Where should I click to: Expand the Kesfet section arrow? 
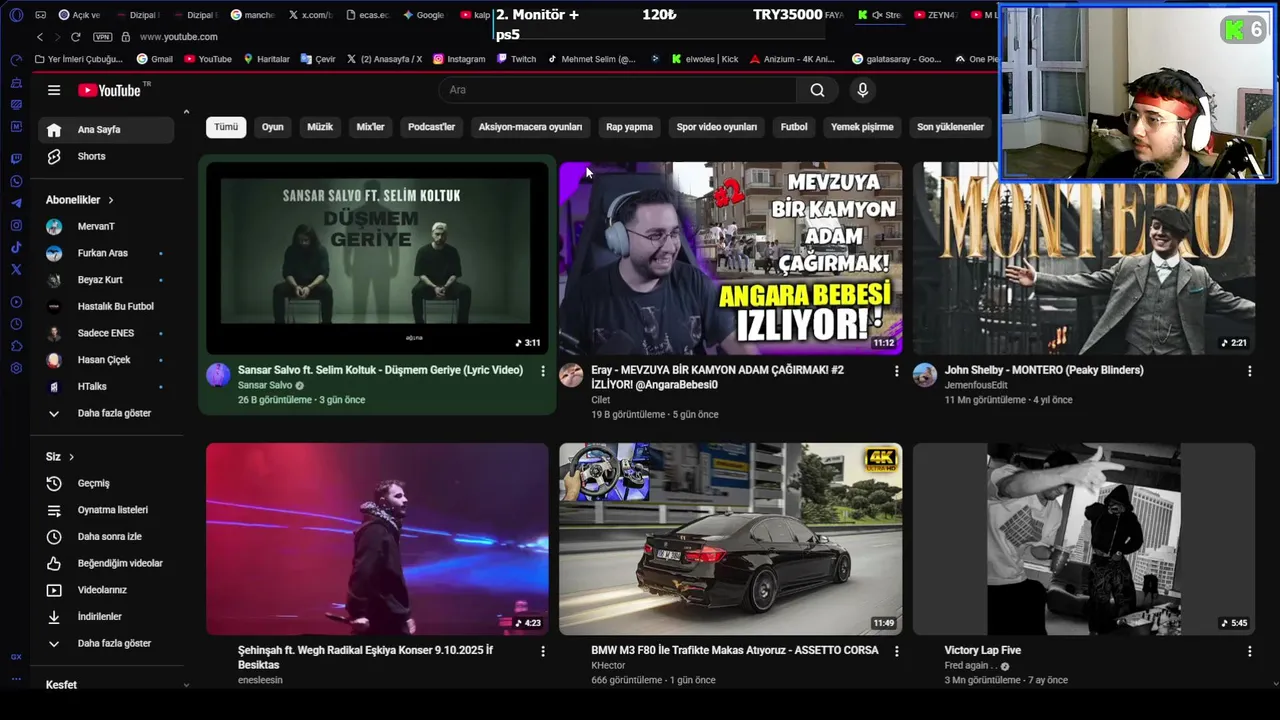[x=186, y=685]
